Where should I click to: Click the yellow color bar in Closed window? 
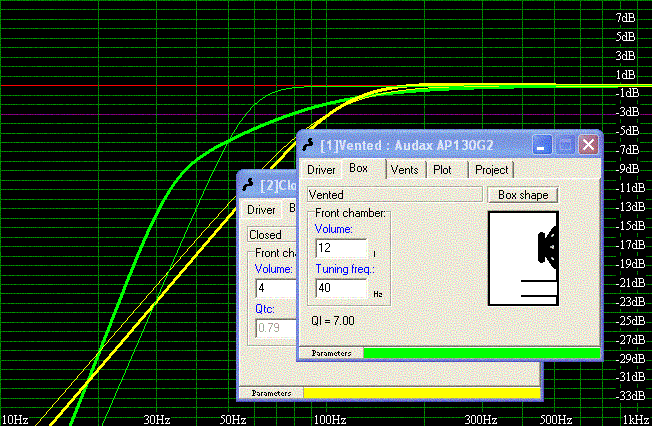[x=422, y=393]
